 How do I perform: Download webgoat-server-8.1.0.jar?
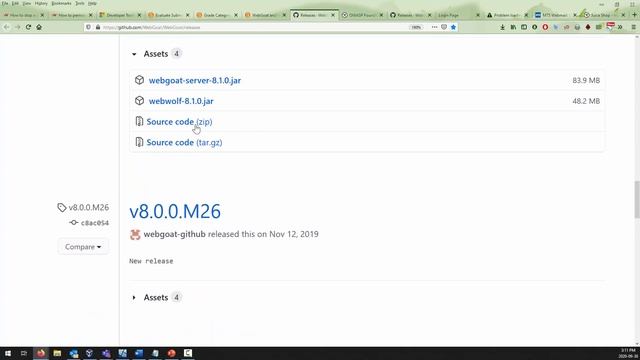[x=195, y=80]
